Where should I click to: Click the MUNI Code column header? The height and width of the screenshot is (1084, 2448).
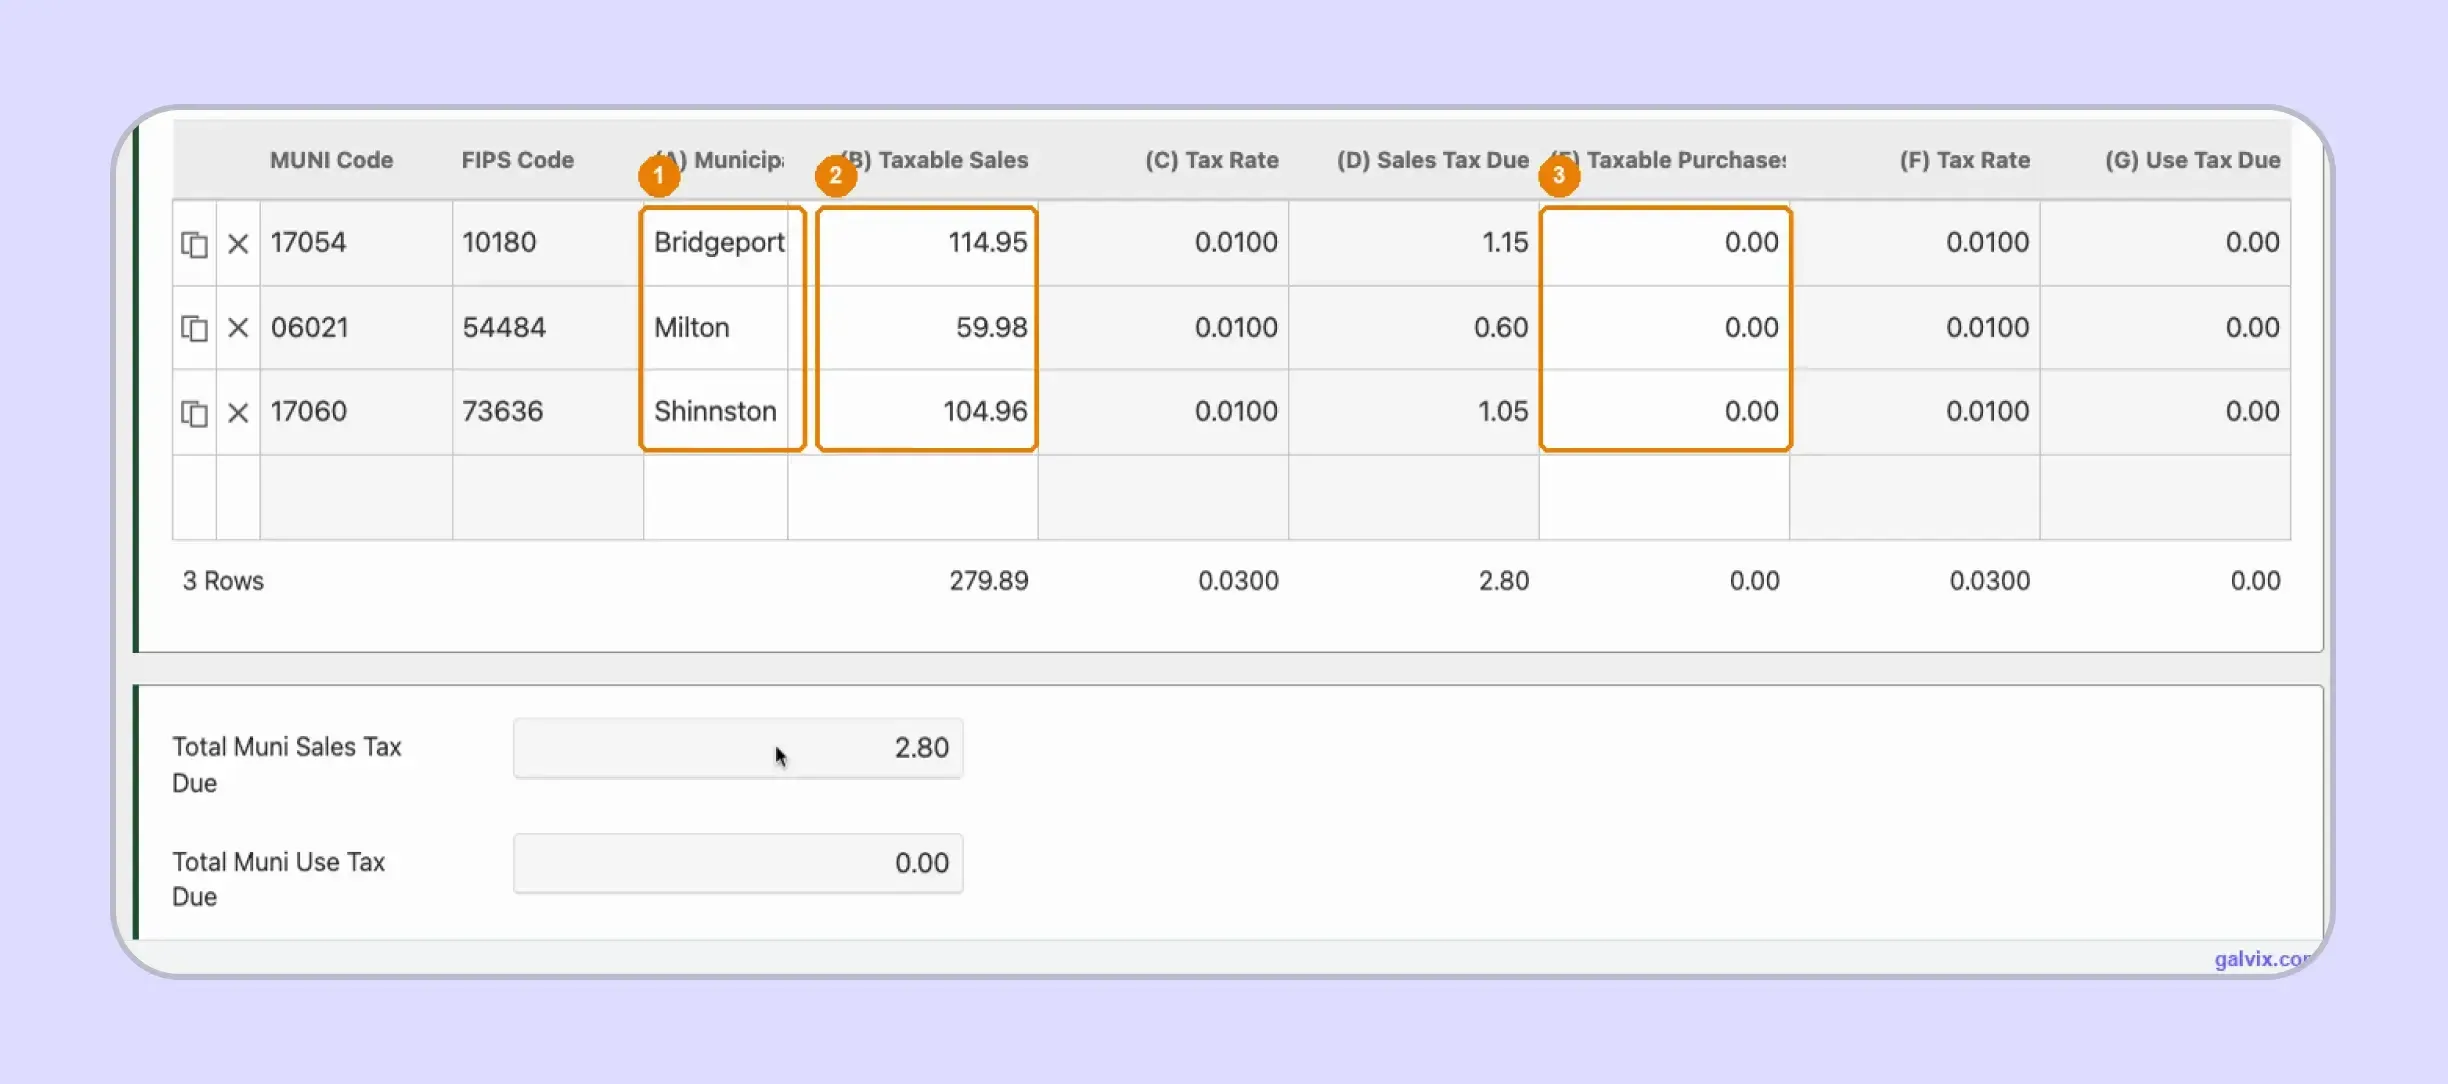[331, 160]
